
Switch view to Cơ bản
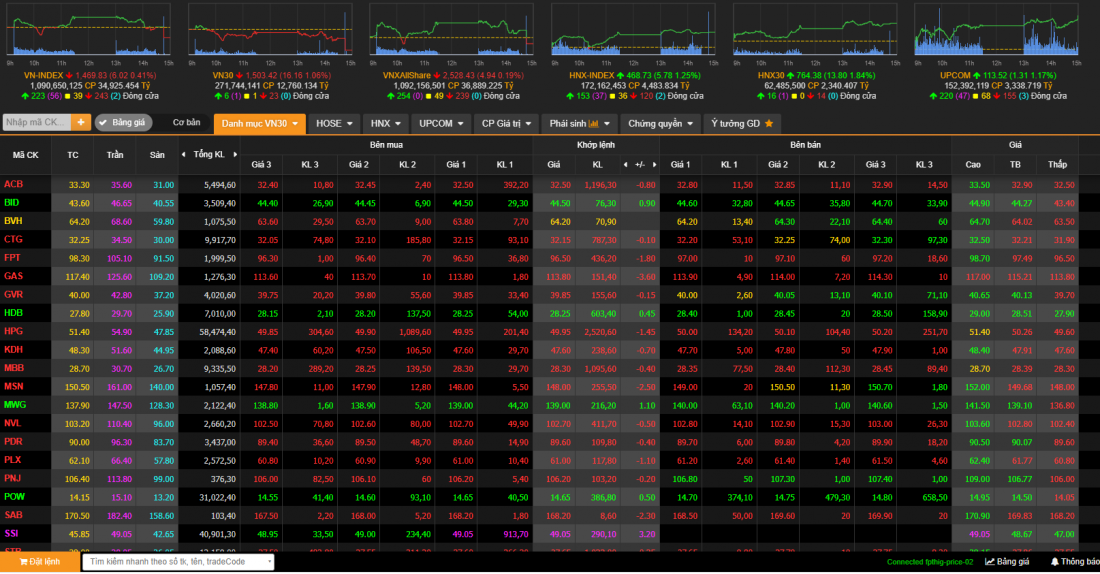tap(186, 123)
